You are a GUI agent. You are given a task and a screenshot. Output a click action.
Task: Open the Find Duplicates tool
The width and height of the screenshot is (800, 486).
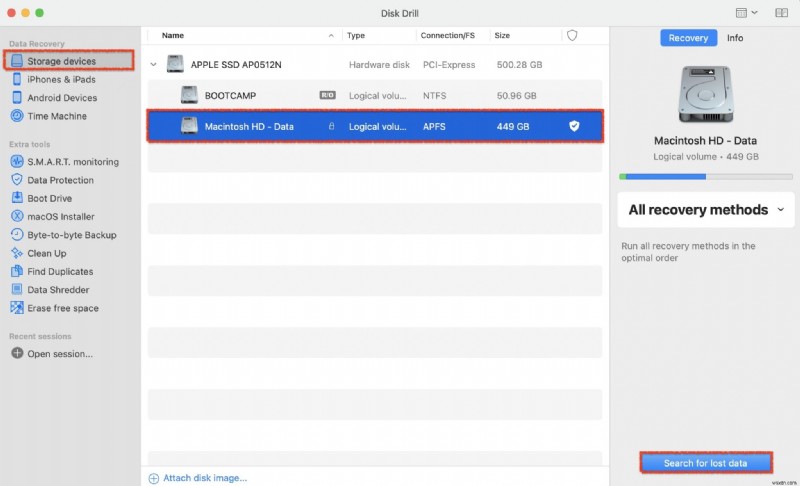(60, 271)
